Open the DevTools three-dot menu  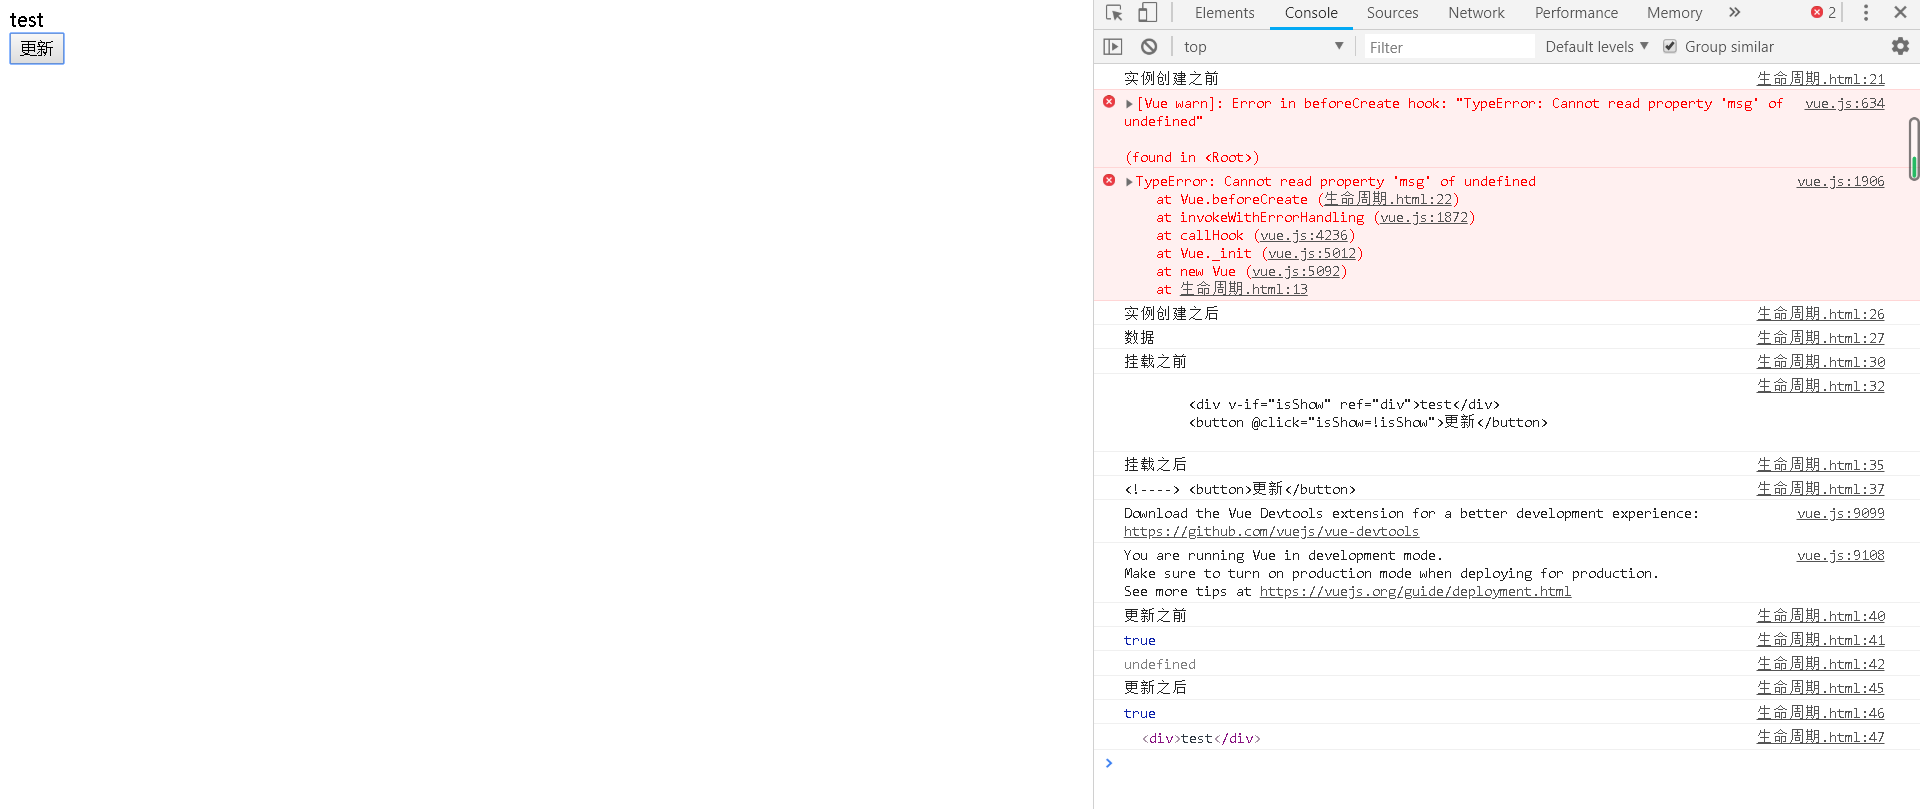(1865, 13)
